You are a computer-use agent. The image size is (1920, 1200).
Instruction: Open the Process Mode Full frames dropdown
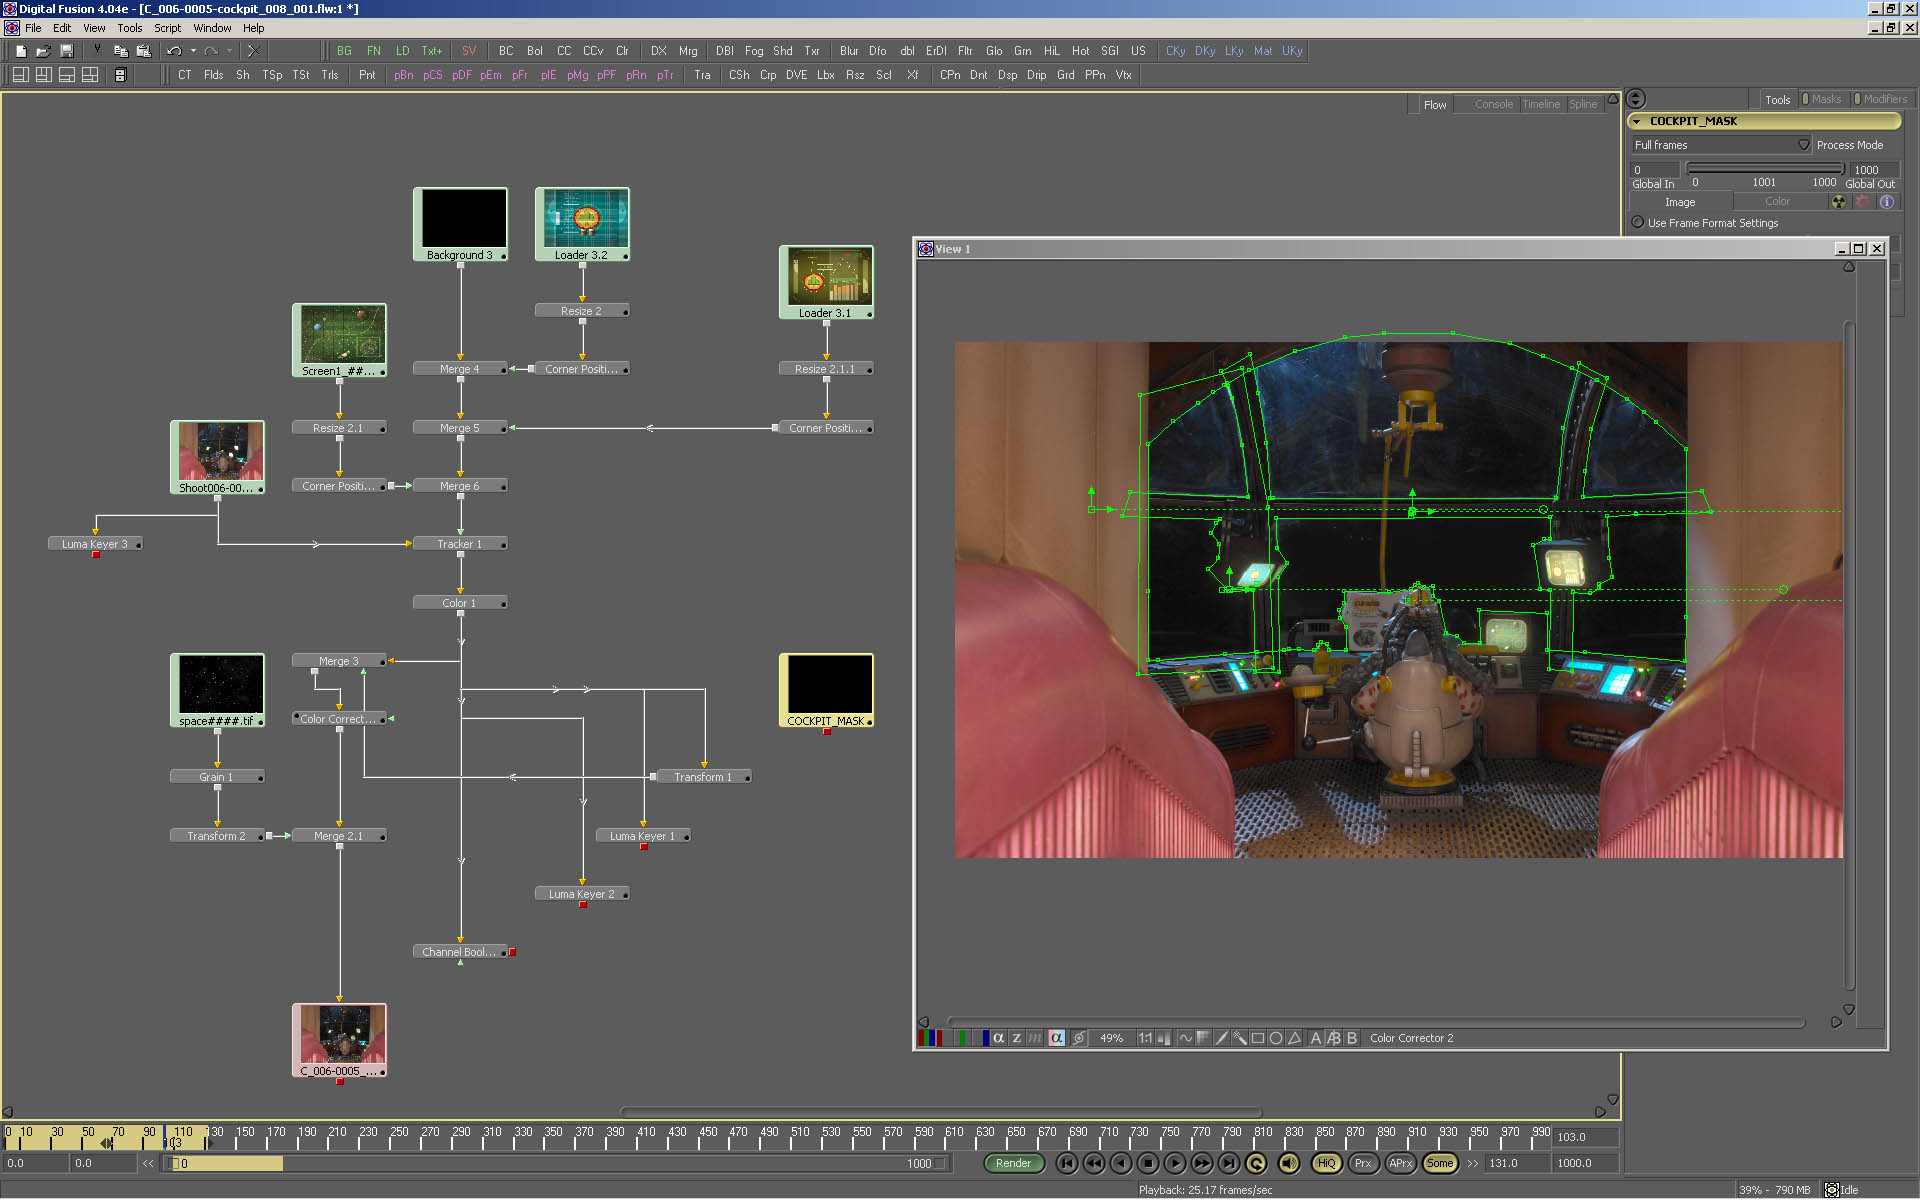click(x=1721, y=145)
